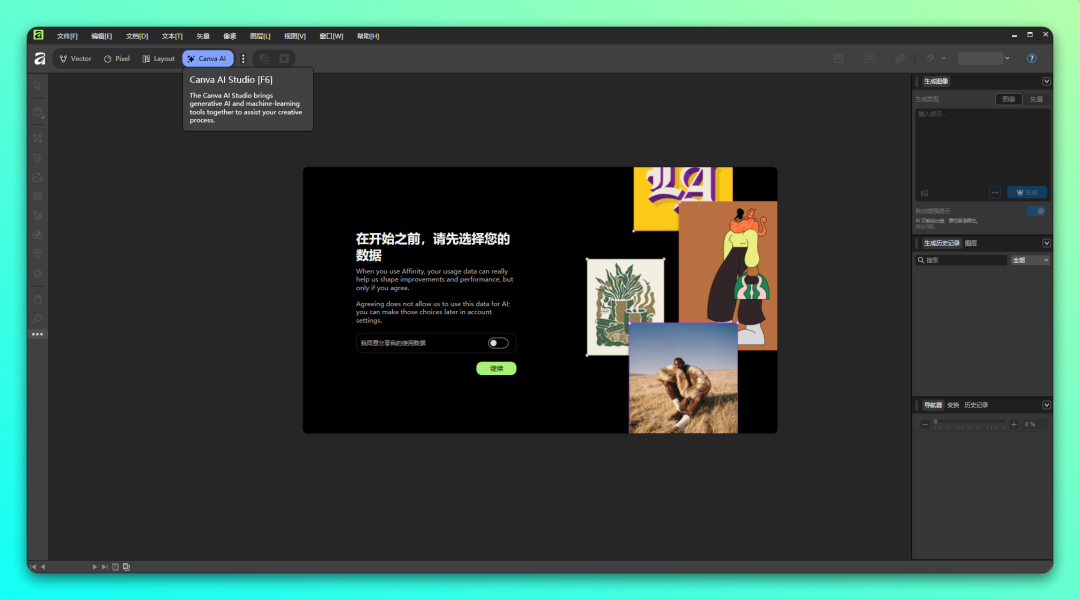
Task: Collapse the 生成图像 panel
Action: (x=1047, y=80)
